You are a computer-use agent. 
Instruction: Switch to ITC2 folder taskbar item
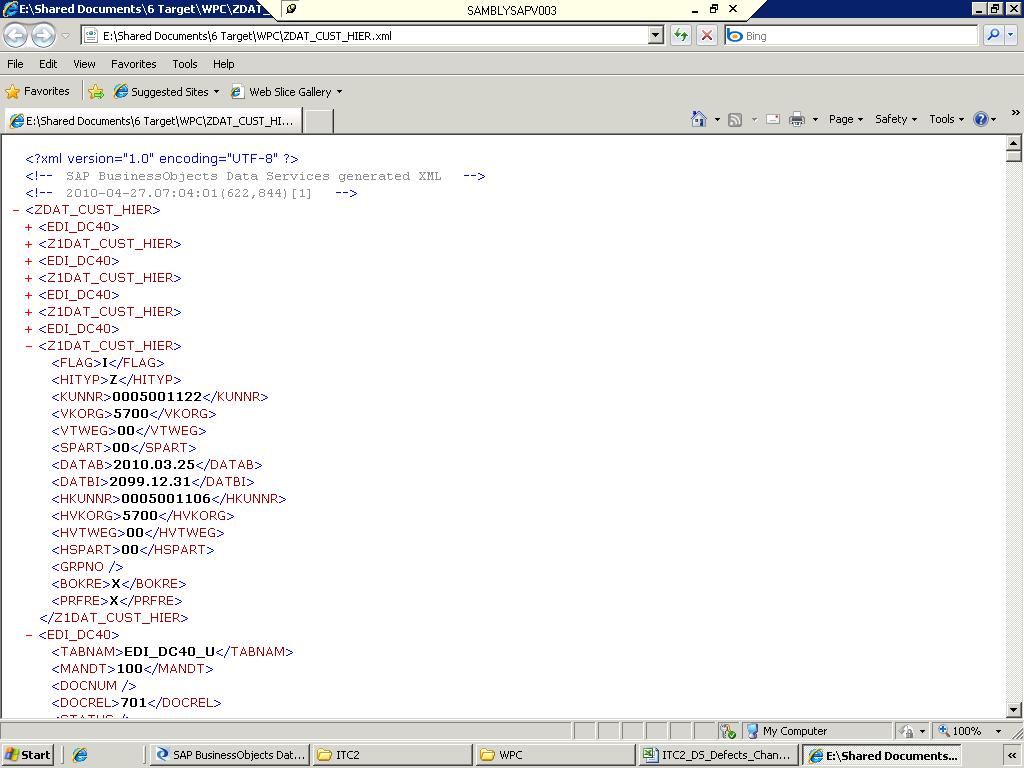coord(392,755)
